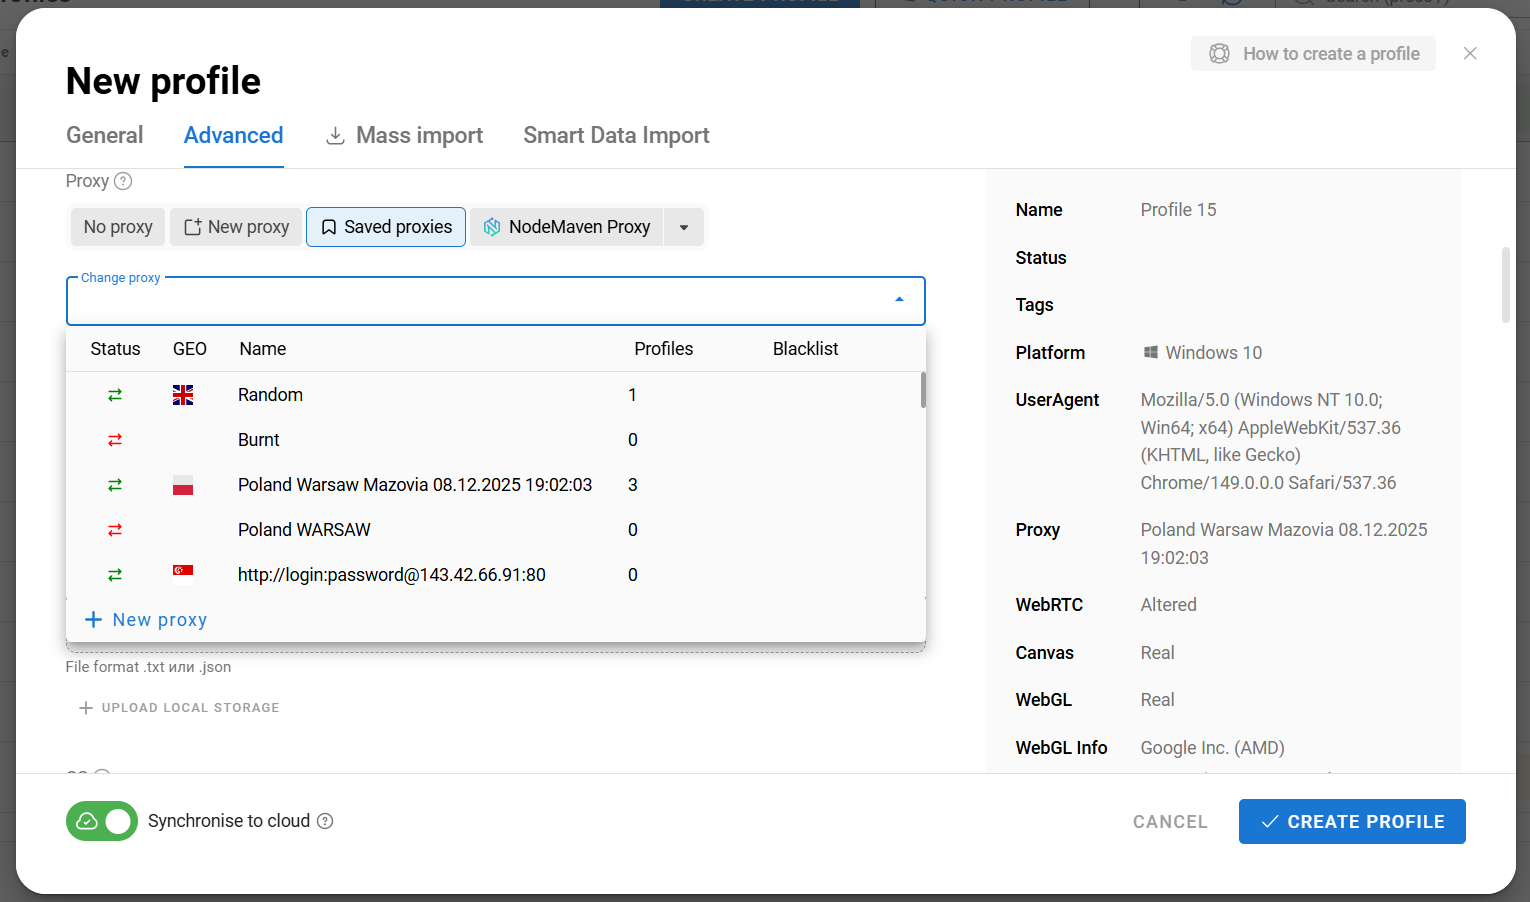Expand the NodeMaven Proxy dropdown arrow
The image size is (1530, 902).
(x=684, y=227)
